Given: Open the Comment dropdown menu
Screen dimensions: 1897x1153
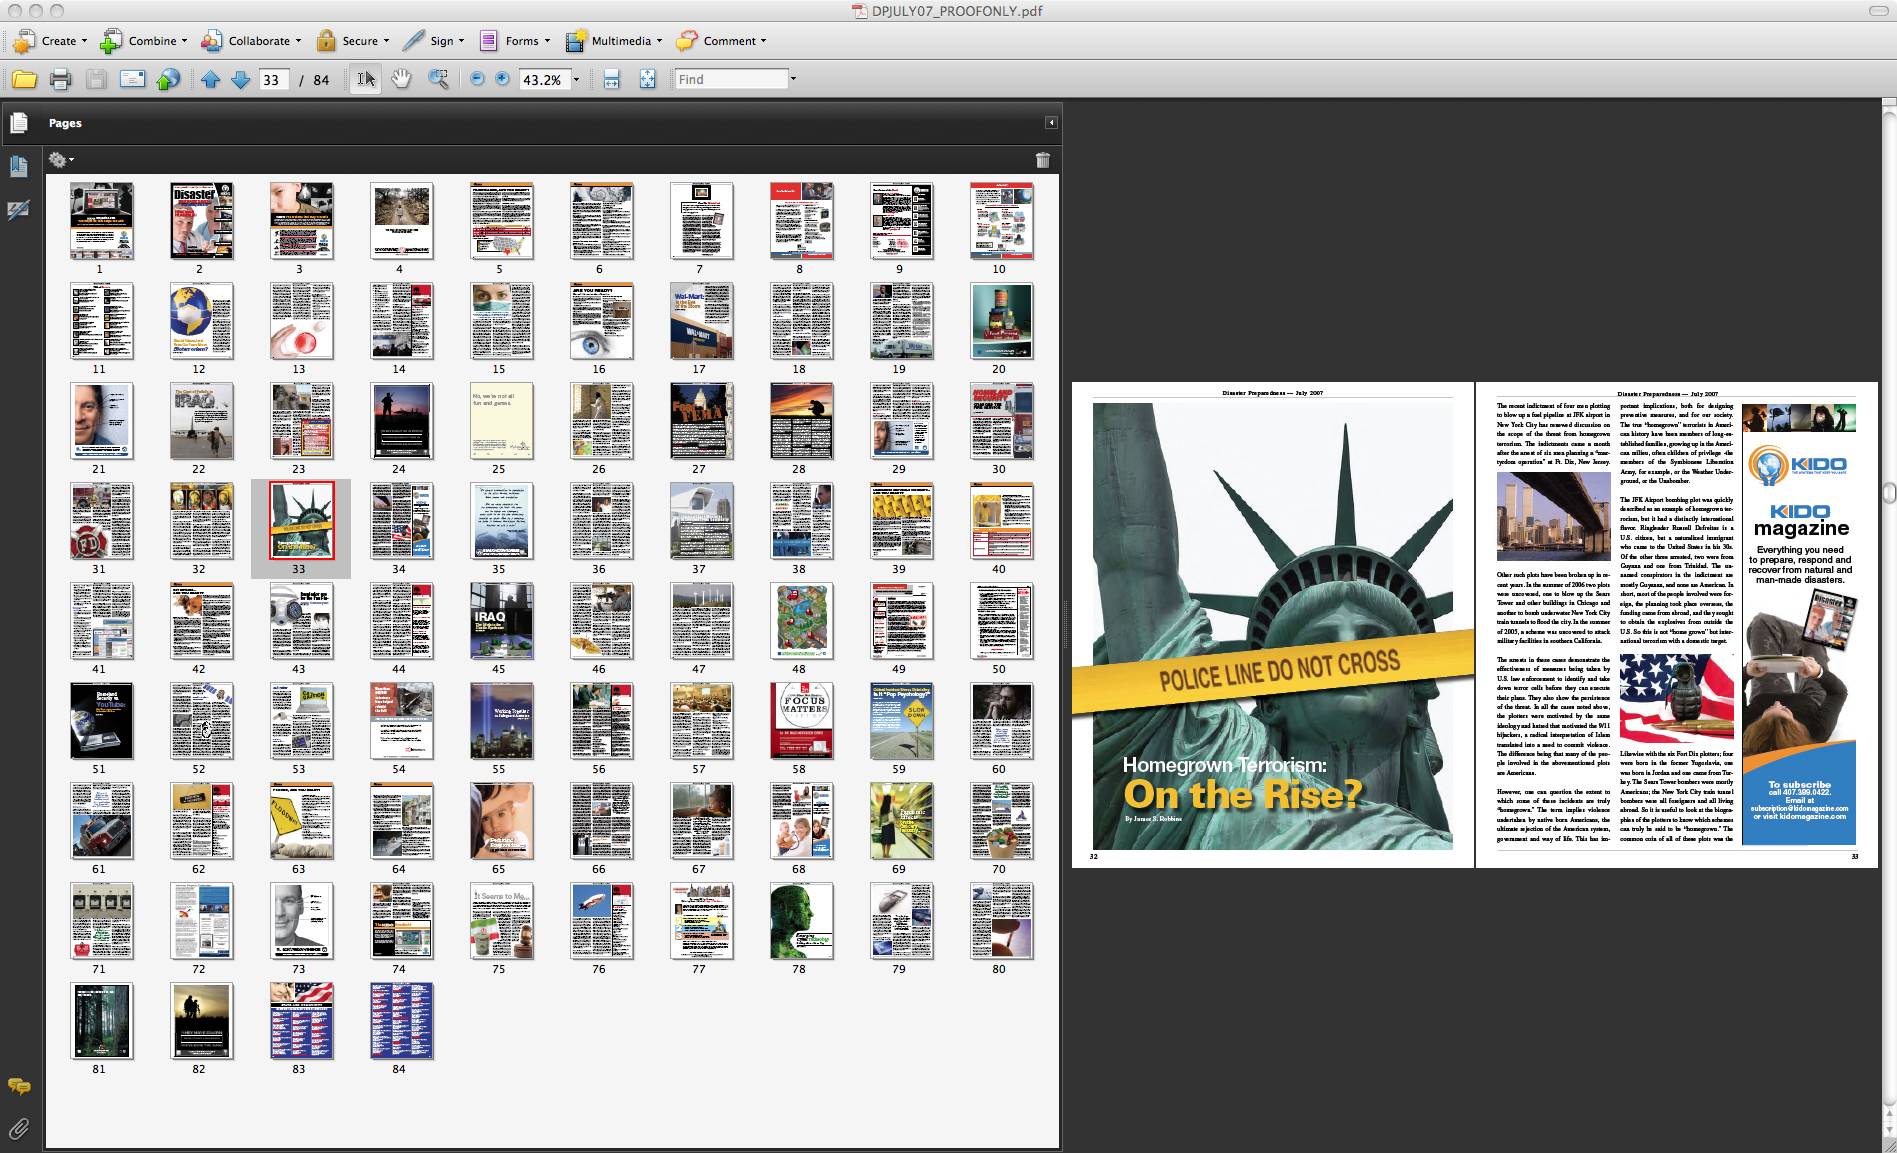Looking at the screenshot, I should (x=721, y=41).
